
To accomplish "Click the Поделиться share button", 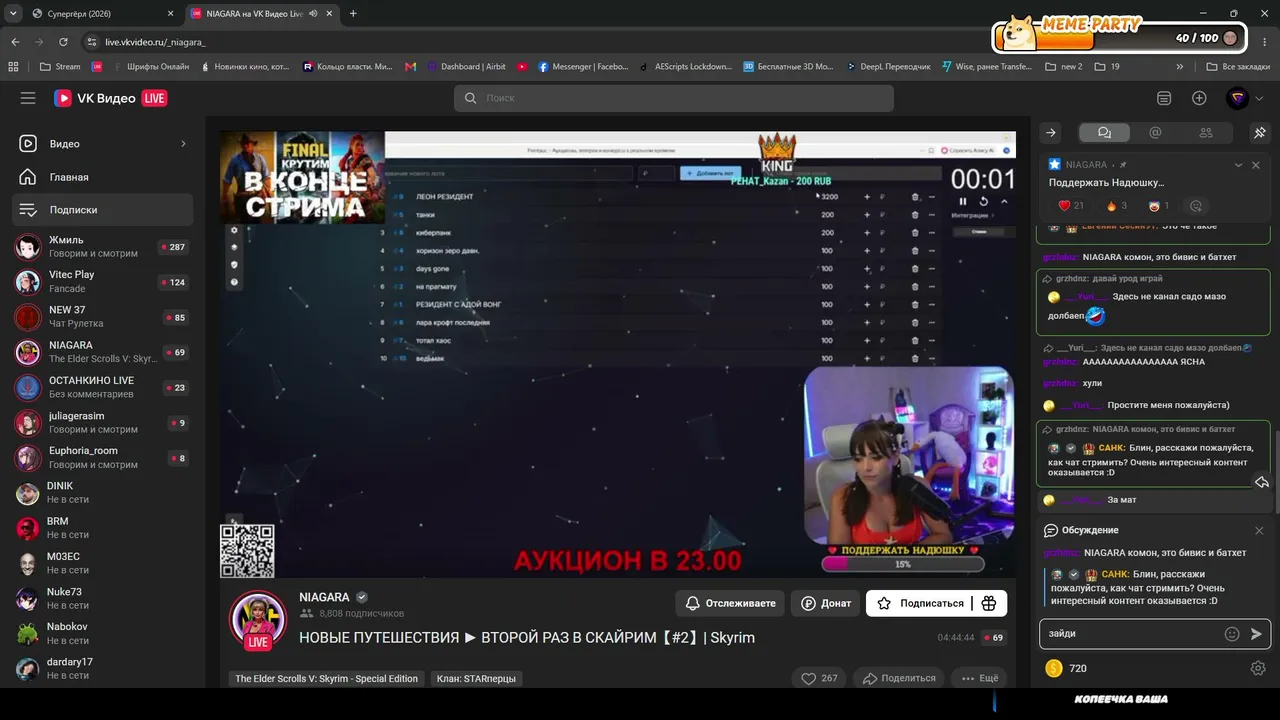I will tap(899, 678).
